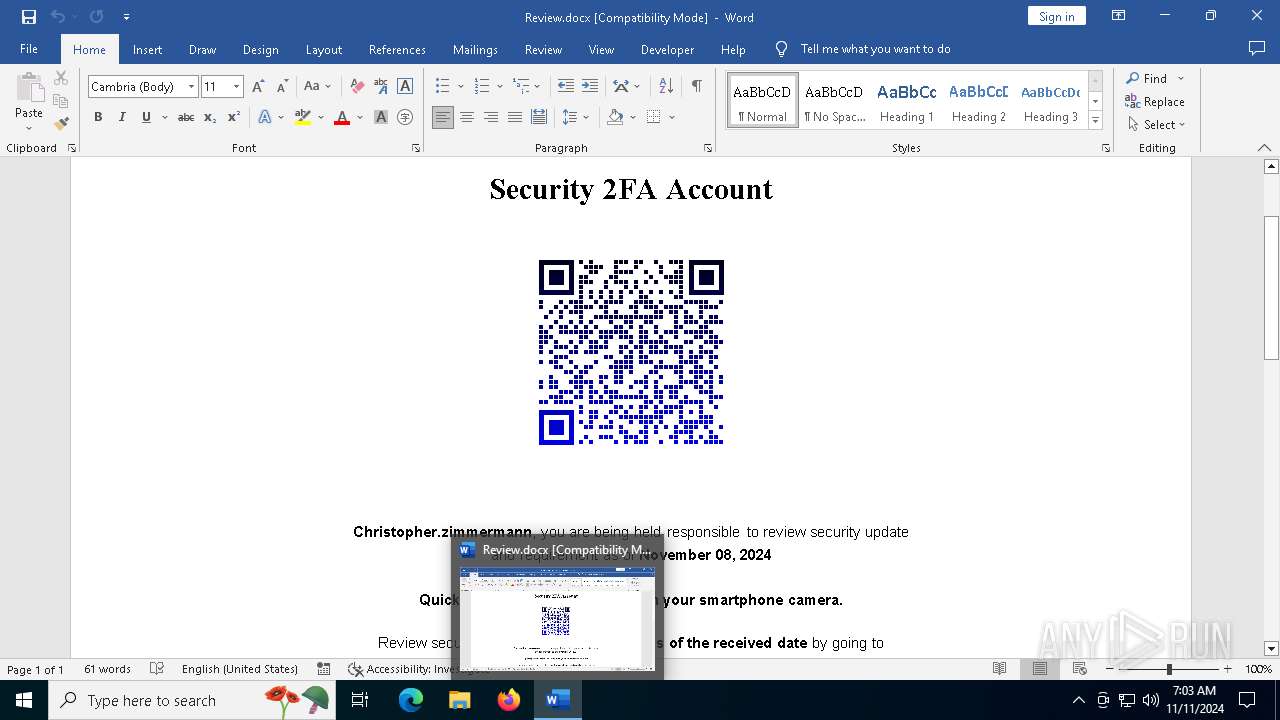Switch to the Insert tab

(x=147, y=49)
